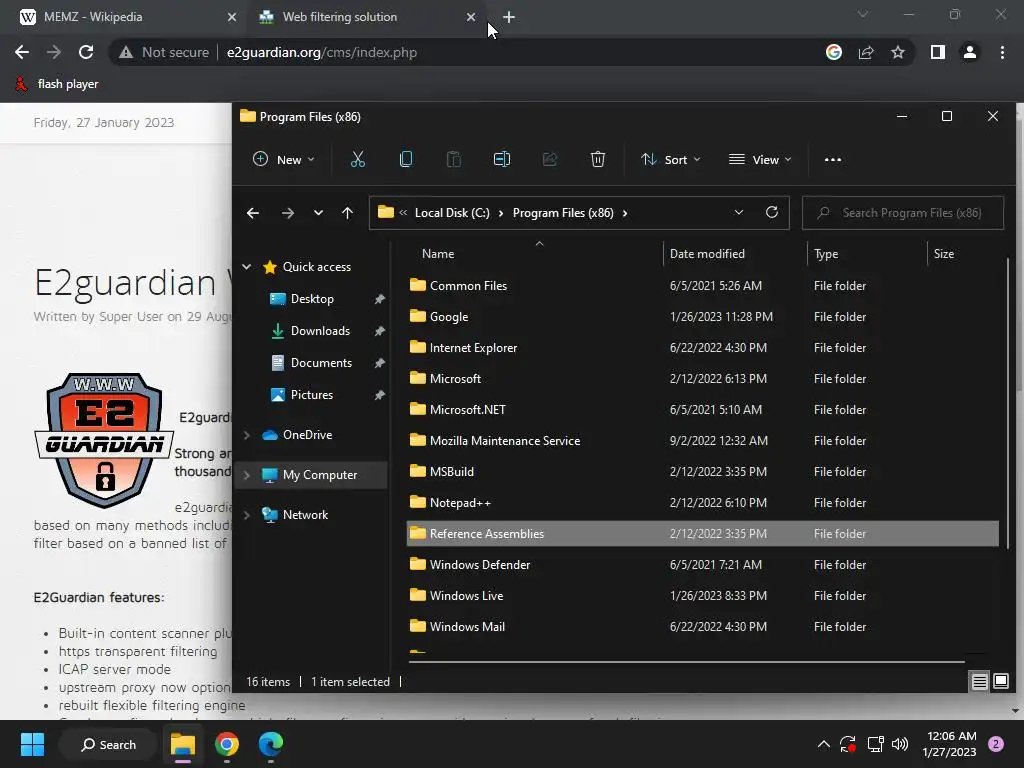Open a new Chrome tab
Image resolution: width=1024 pixels, height=768 pixels.
509,17
